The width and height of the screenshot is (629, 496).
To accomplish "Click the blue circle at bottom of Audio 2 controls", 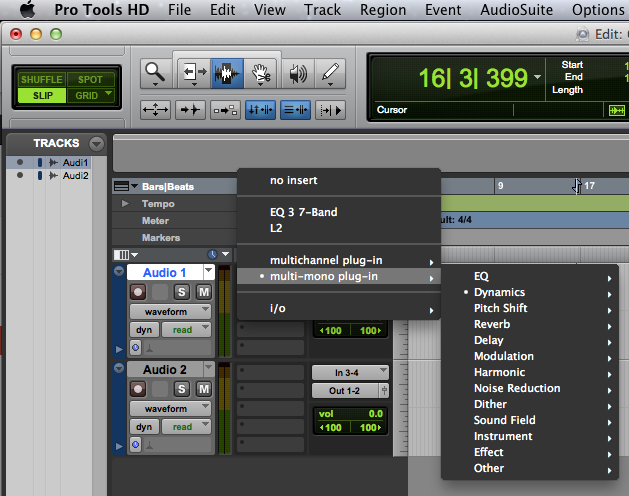I will click(x=136, y=445).
